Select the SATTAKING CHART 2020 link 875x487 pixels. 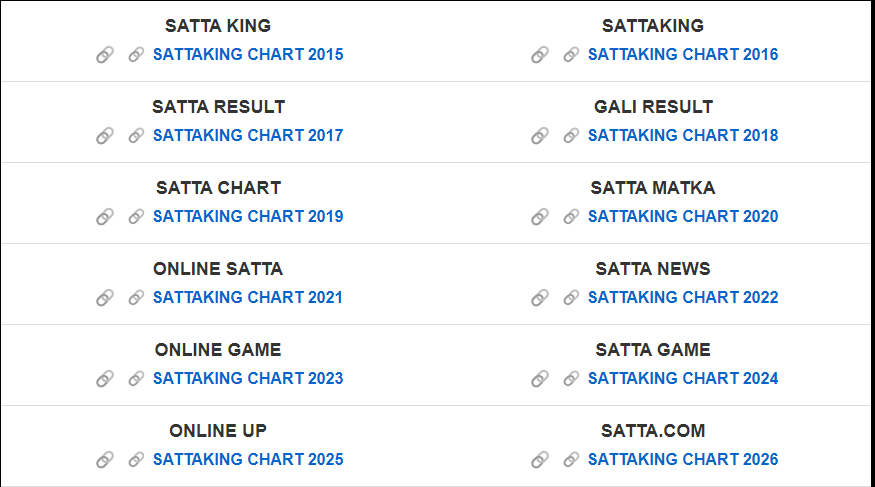coord(682,216)
